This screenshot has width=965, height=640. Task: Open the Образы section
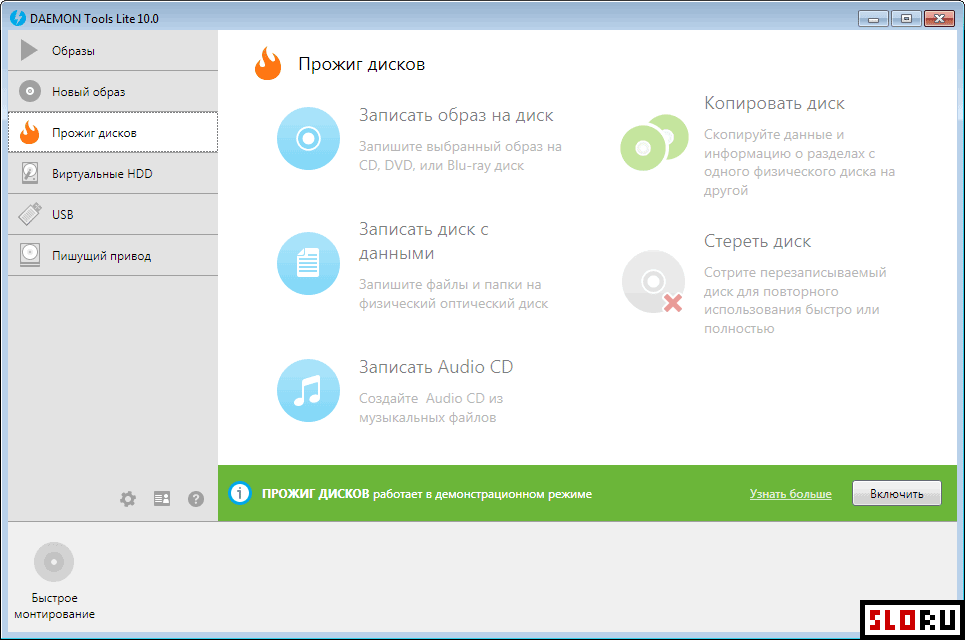tap(113, 50)
